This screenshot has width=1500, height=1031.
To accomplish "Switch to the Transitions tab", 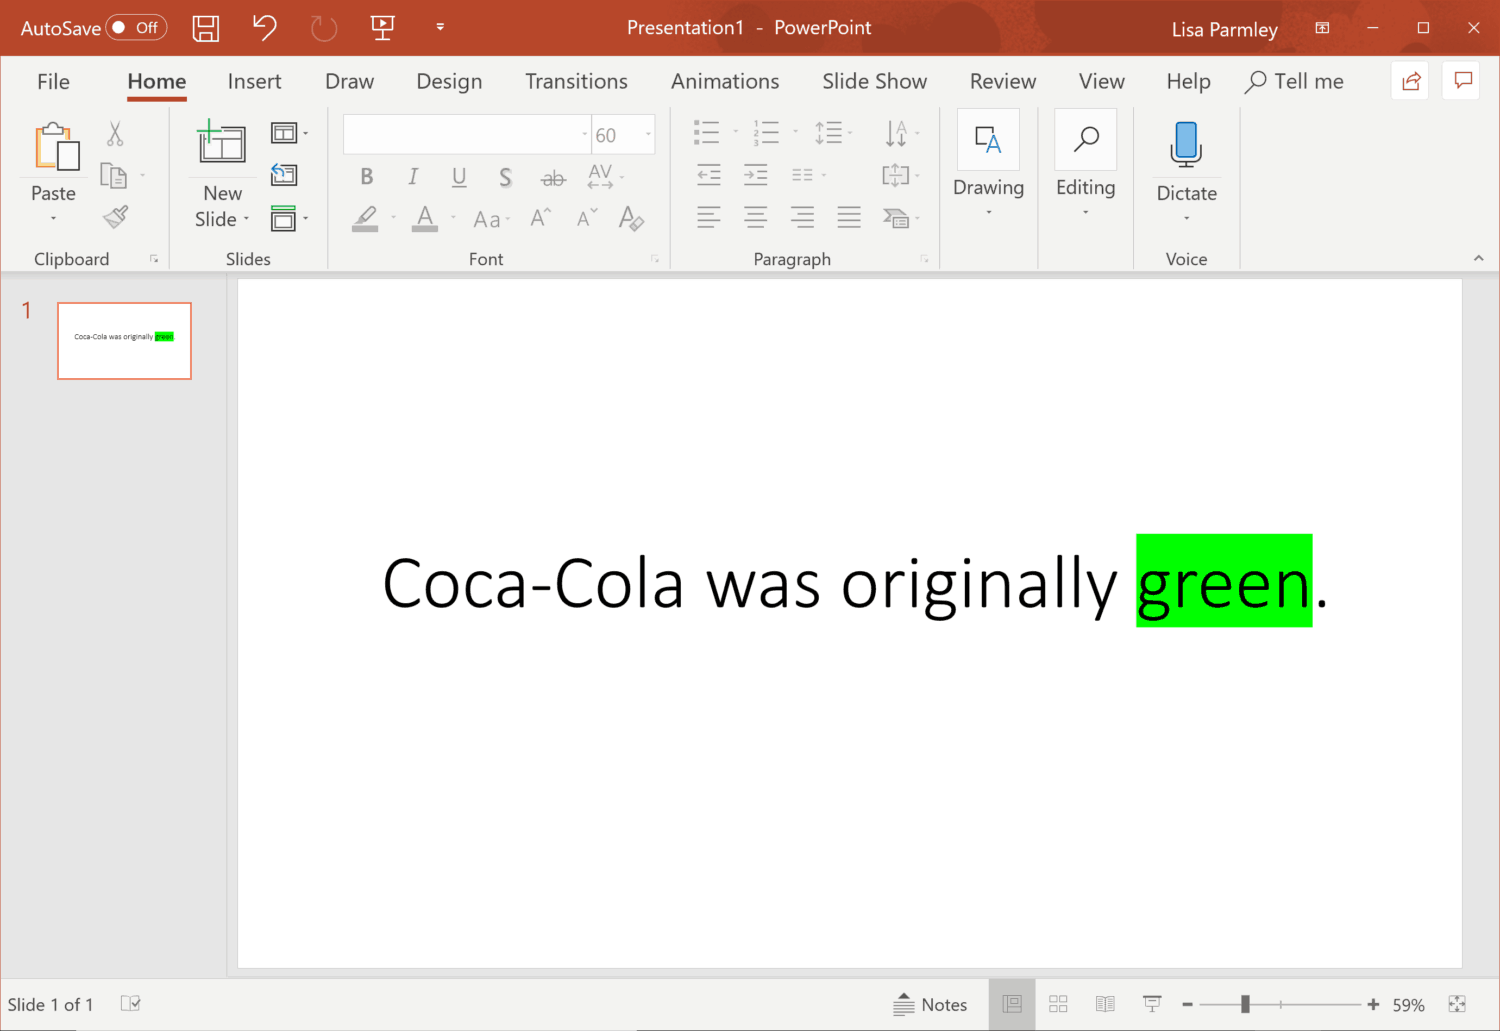I will (576, 82).
